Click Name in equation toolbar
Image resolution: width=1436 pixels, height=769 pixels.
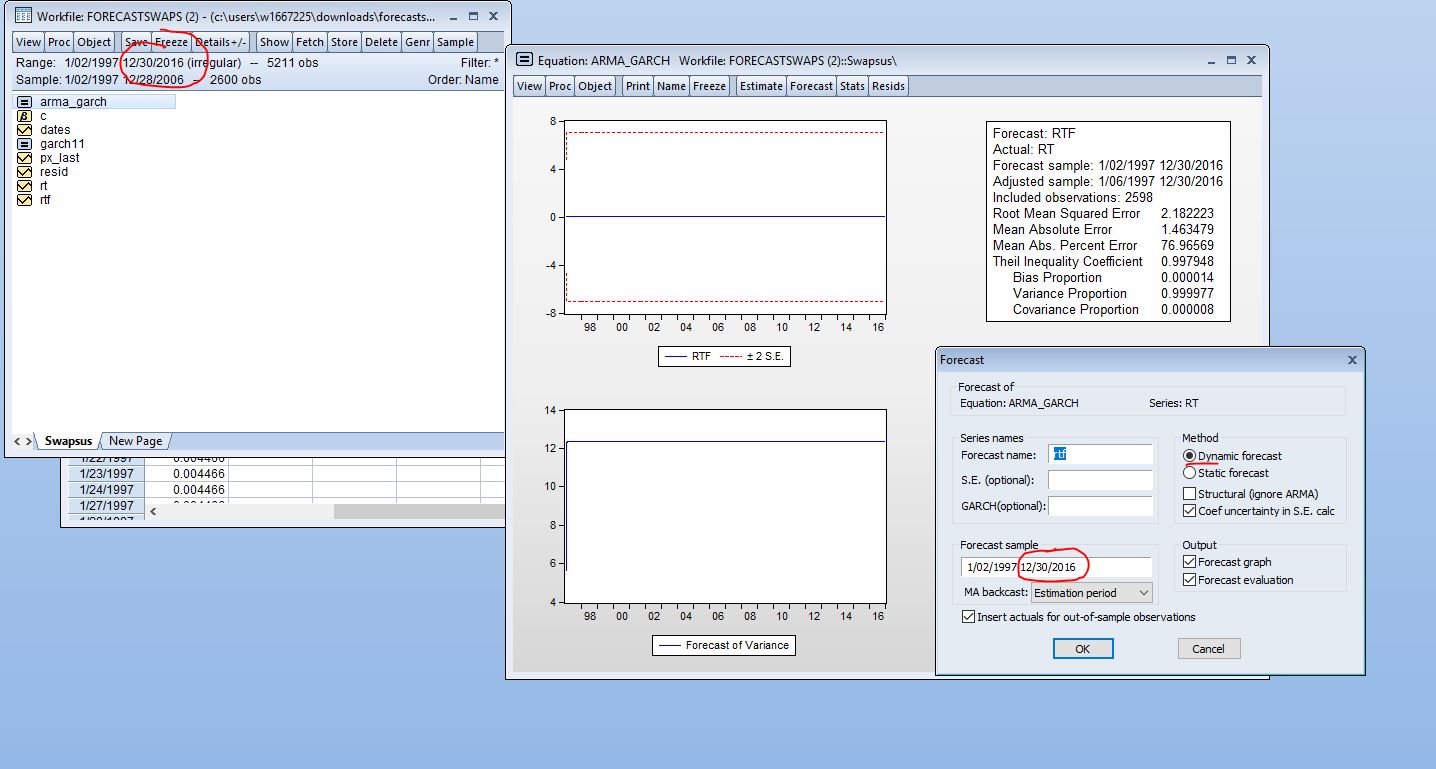pos(672,86)
